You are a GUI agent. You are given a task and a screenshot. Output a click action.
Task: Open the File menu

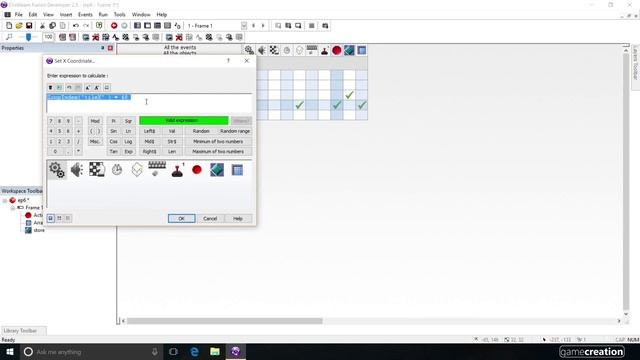click(19, 15)
